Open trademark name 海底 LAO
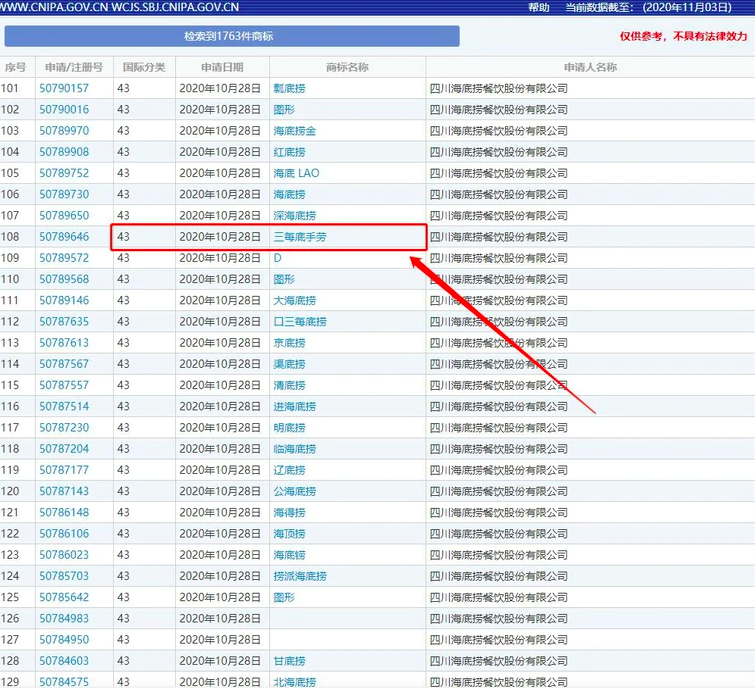 tap(296, 173)
